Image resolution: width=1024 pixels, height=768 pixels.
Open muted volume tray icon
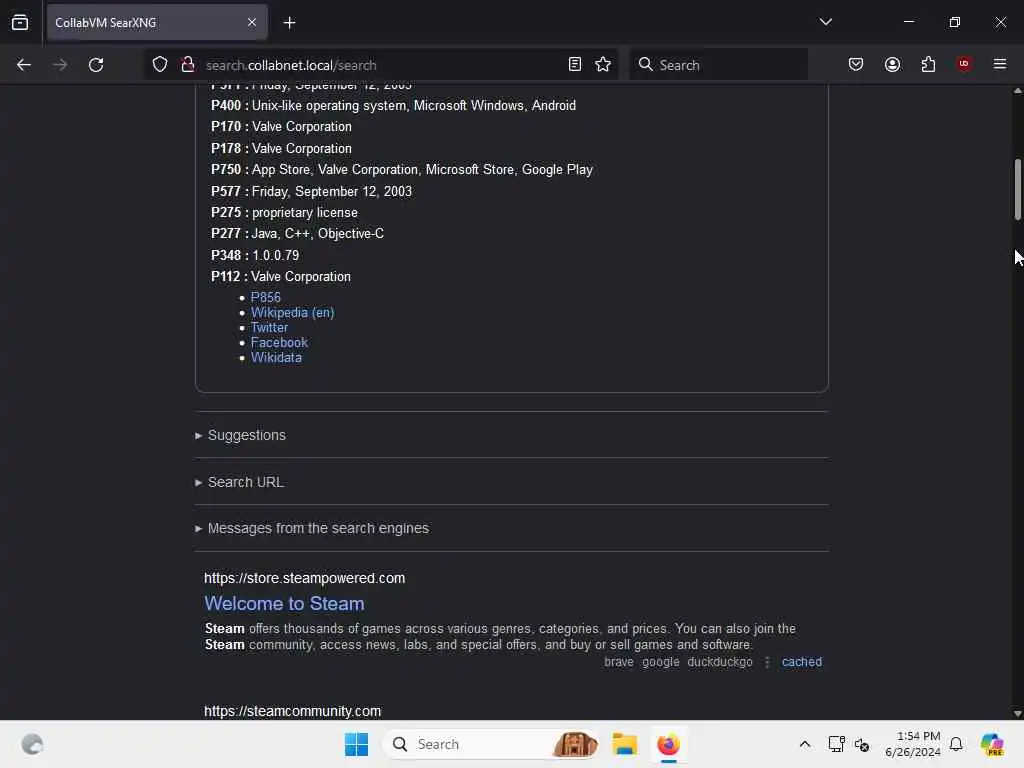click(x=862, y=744)
